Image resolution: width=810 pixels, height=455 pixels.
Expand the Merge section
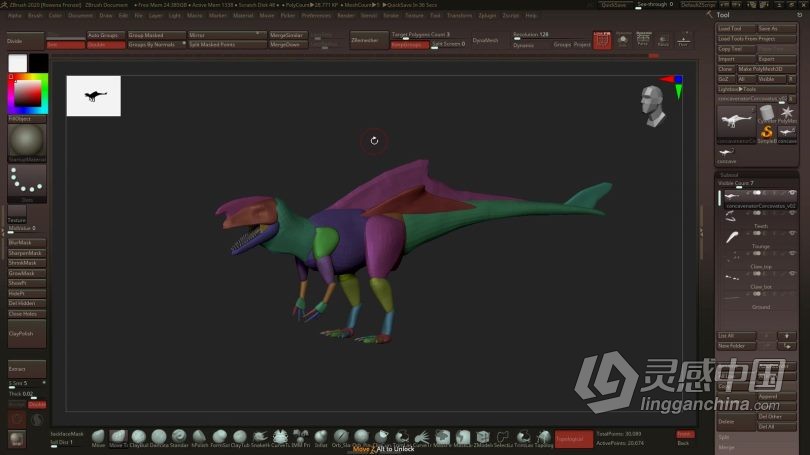[726, 447]
